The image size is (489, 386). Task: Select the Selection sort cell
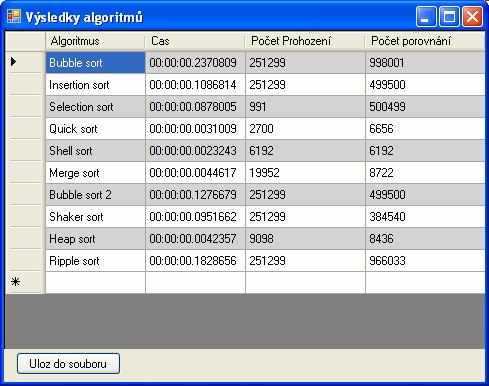[95, 107]
